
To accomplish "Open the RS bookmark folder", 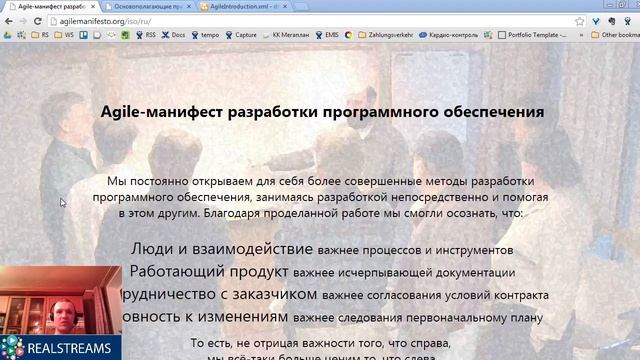I will [40, 36].
